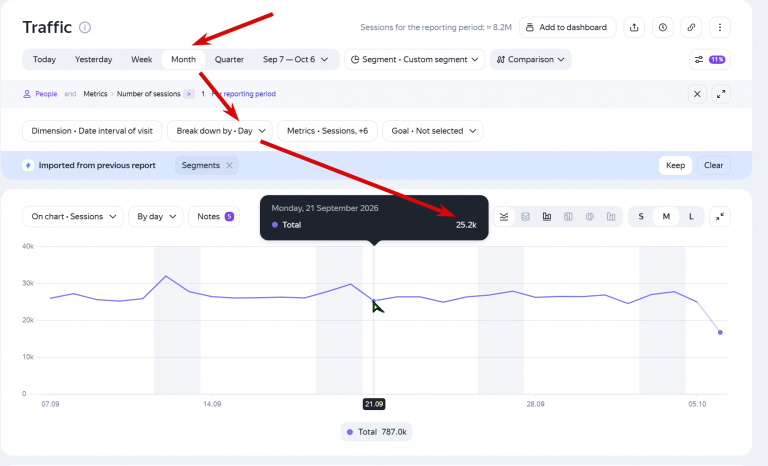Open Dimension Date interval of visit
Viewport: 768px width, 466px height.
pyautogui.click(x=92, y=131)
